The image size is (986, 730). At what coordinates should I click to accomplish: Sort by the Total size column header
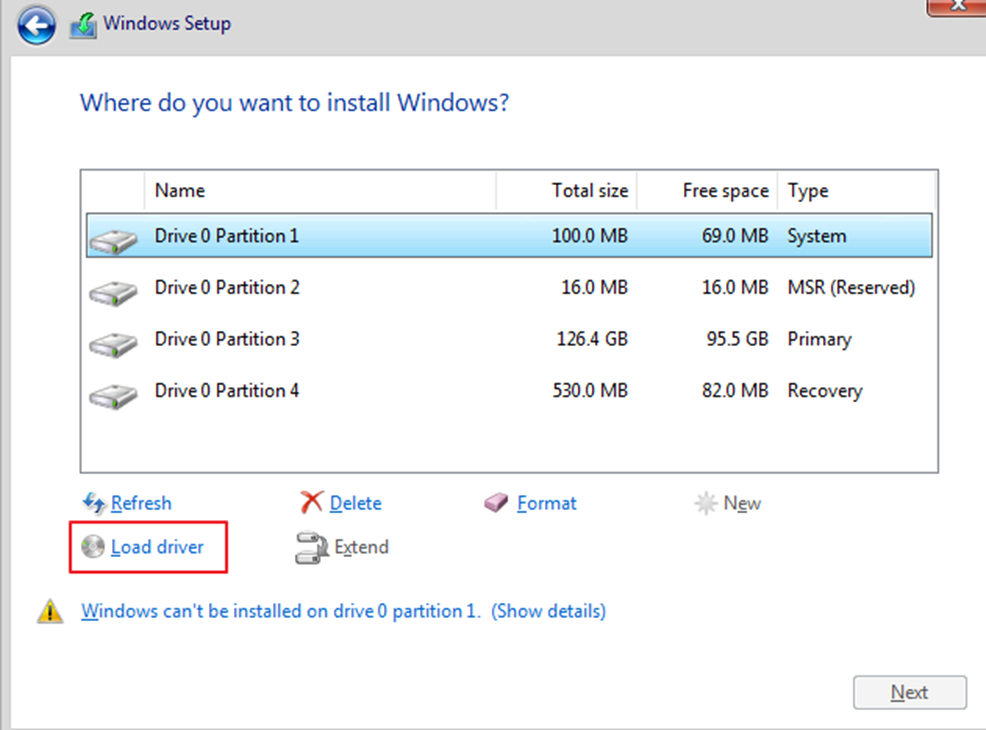point(567,191)
